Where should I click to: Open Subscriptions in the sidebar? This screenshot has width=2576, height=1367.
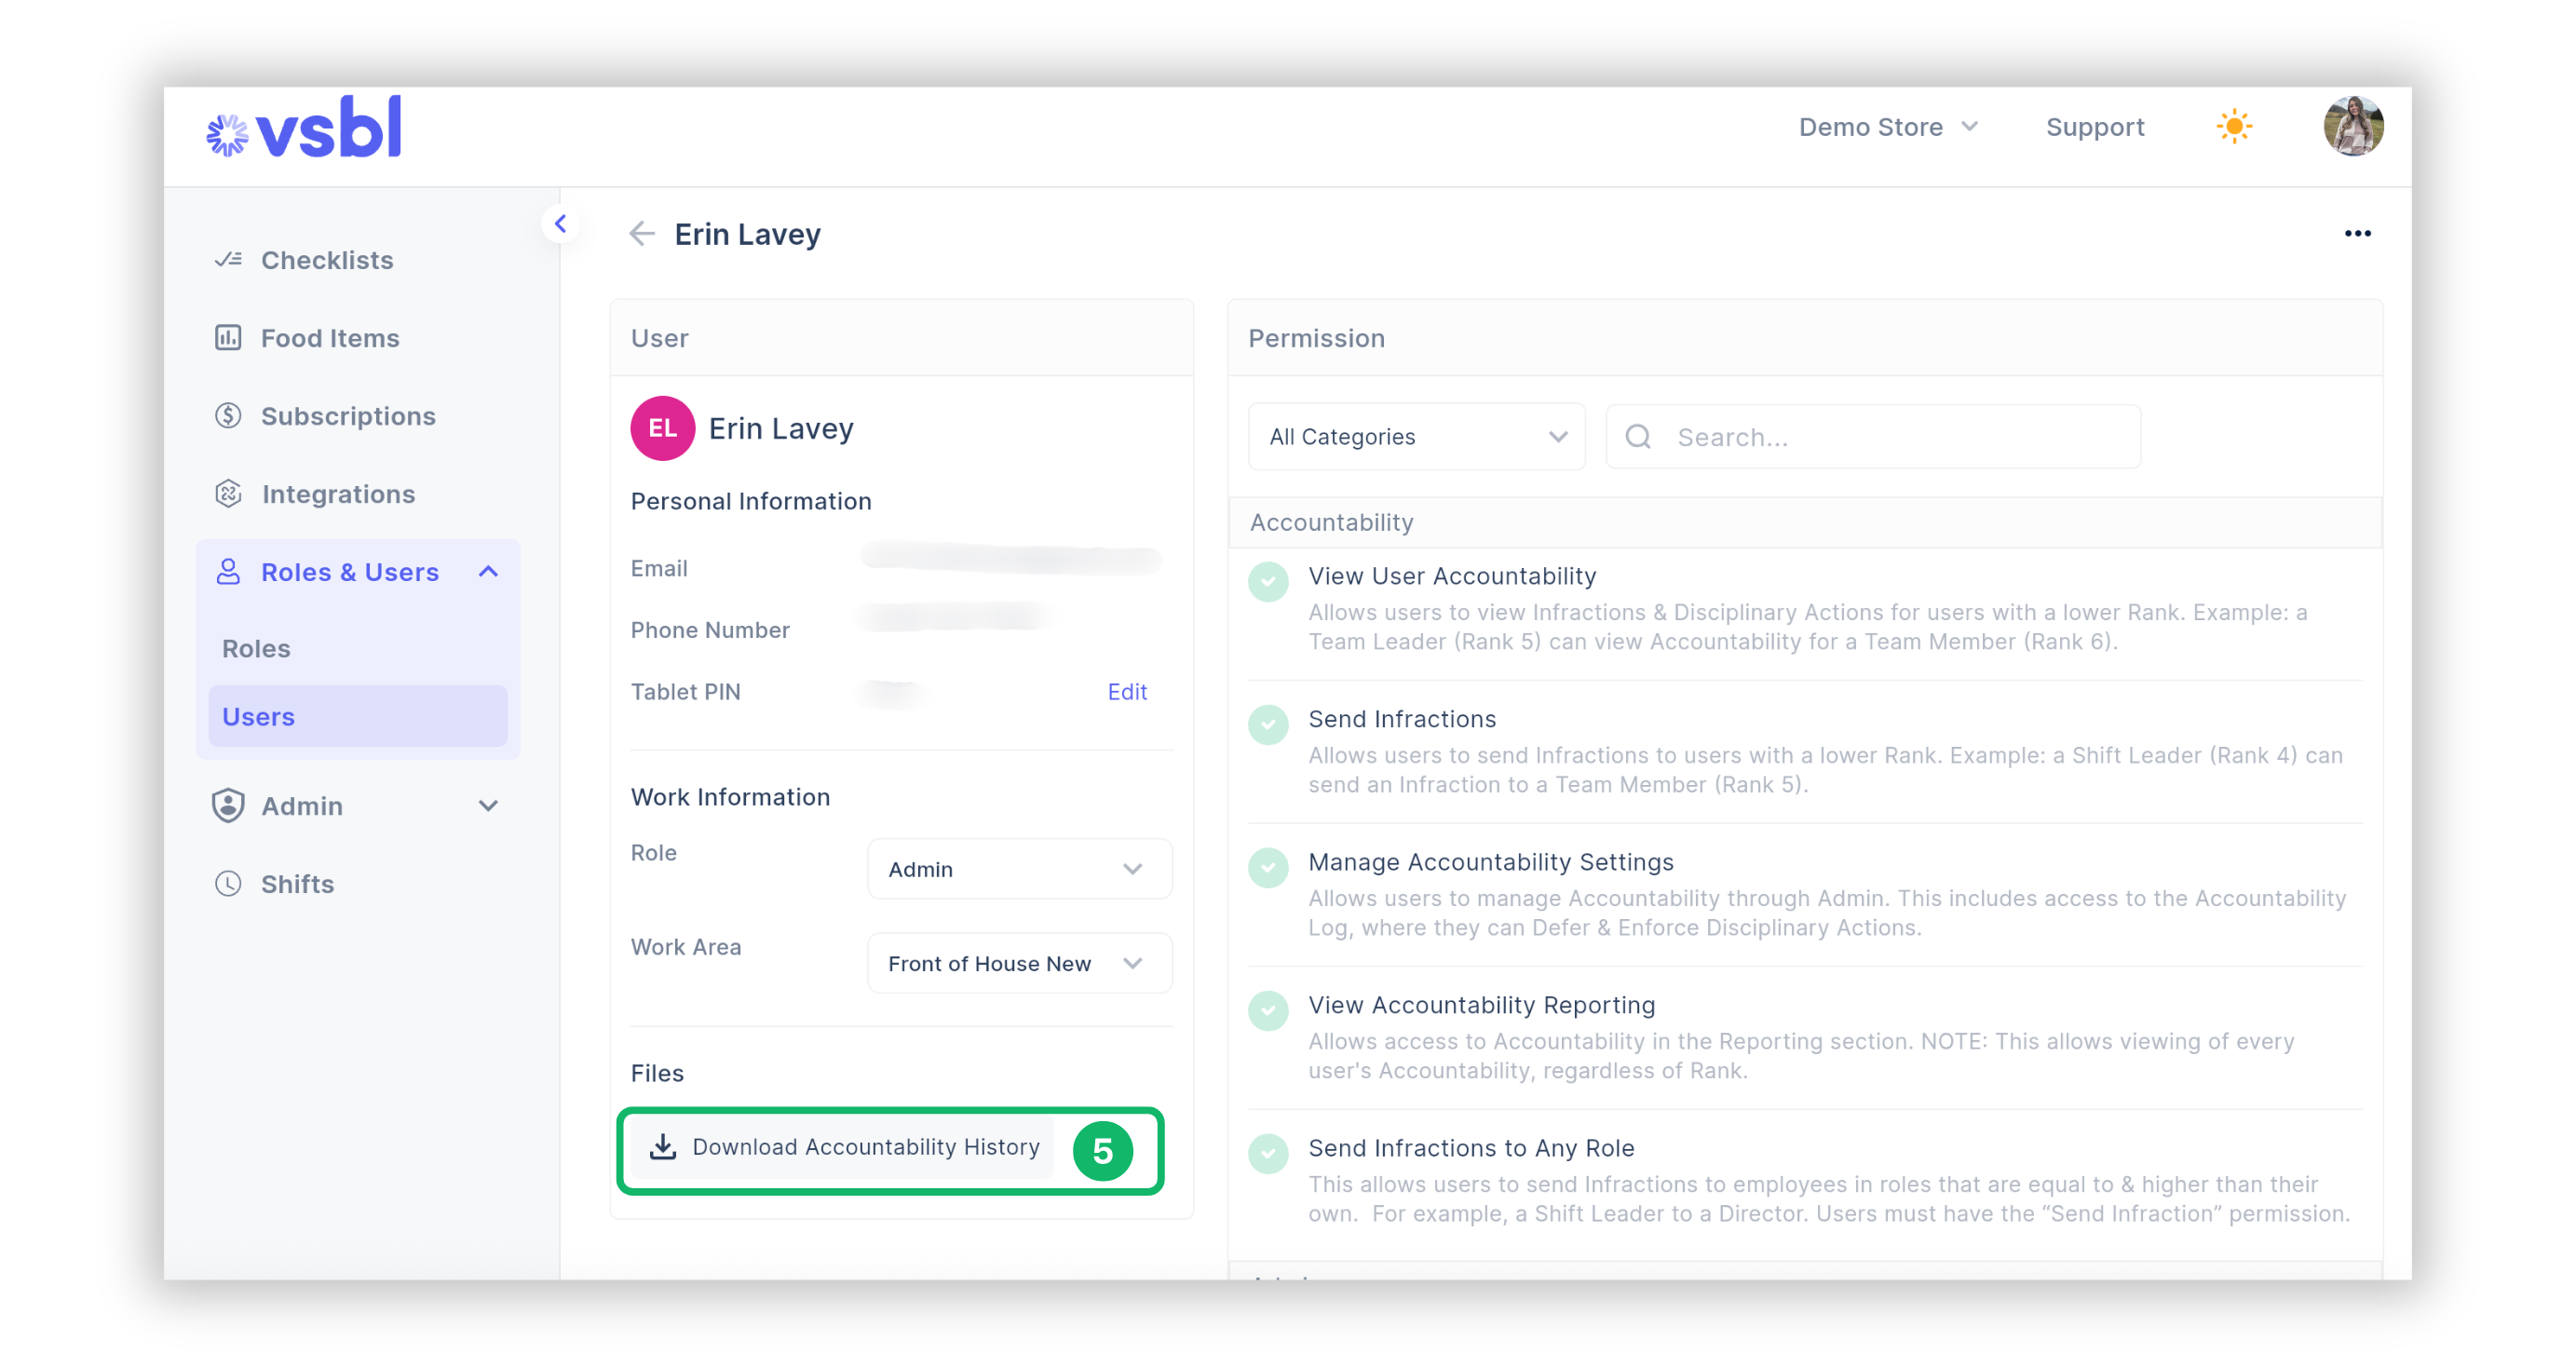(348, 416)
